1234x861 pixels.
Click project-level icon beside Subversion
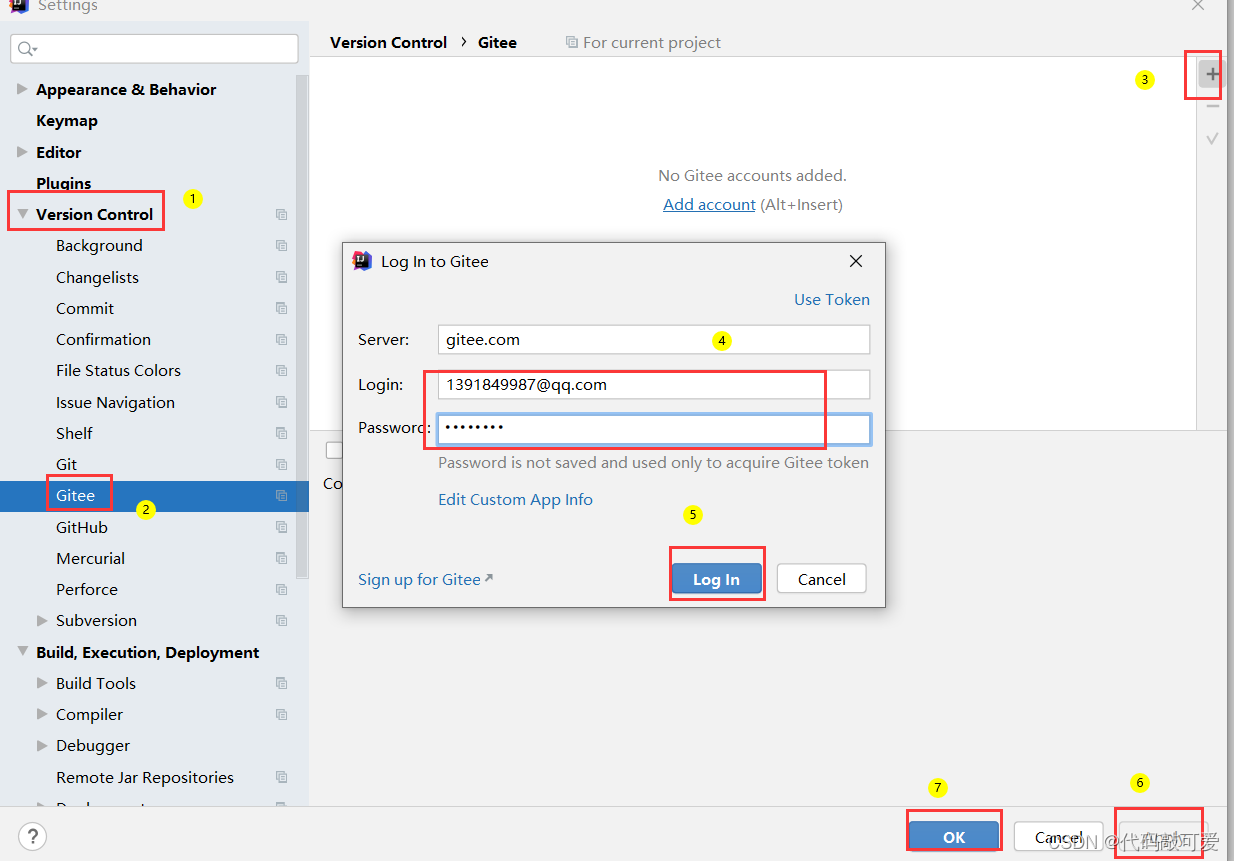(x=281, y=621)
